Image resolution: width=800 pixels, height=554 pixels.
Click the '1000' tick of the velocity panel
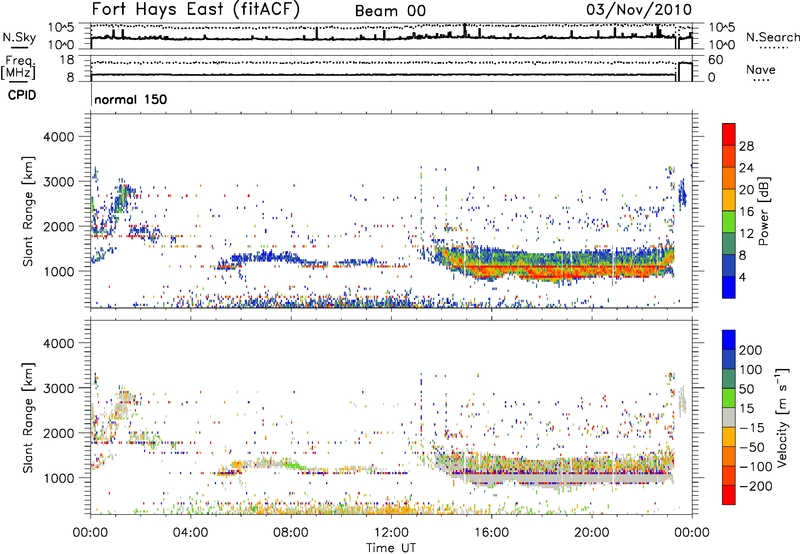pos(58,478)
